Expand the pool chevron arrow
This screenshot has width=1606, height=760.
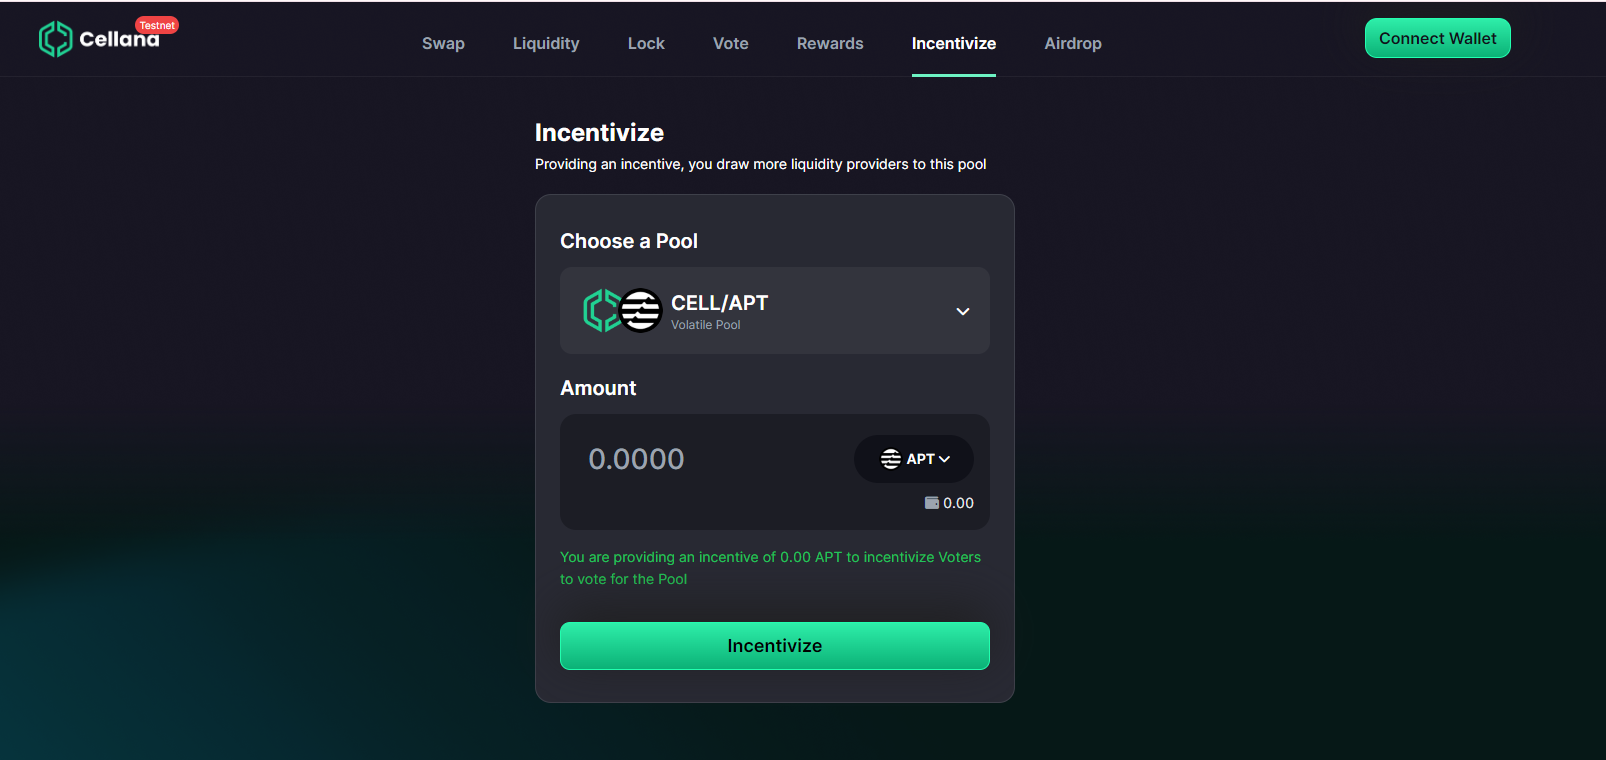pos(962,311)
